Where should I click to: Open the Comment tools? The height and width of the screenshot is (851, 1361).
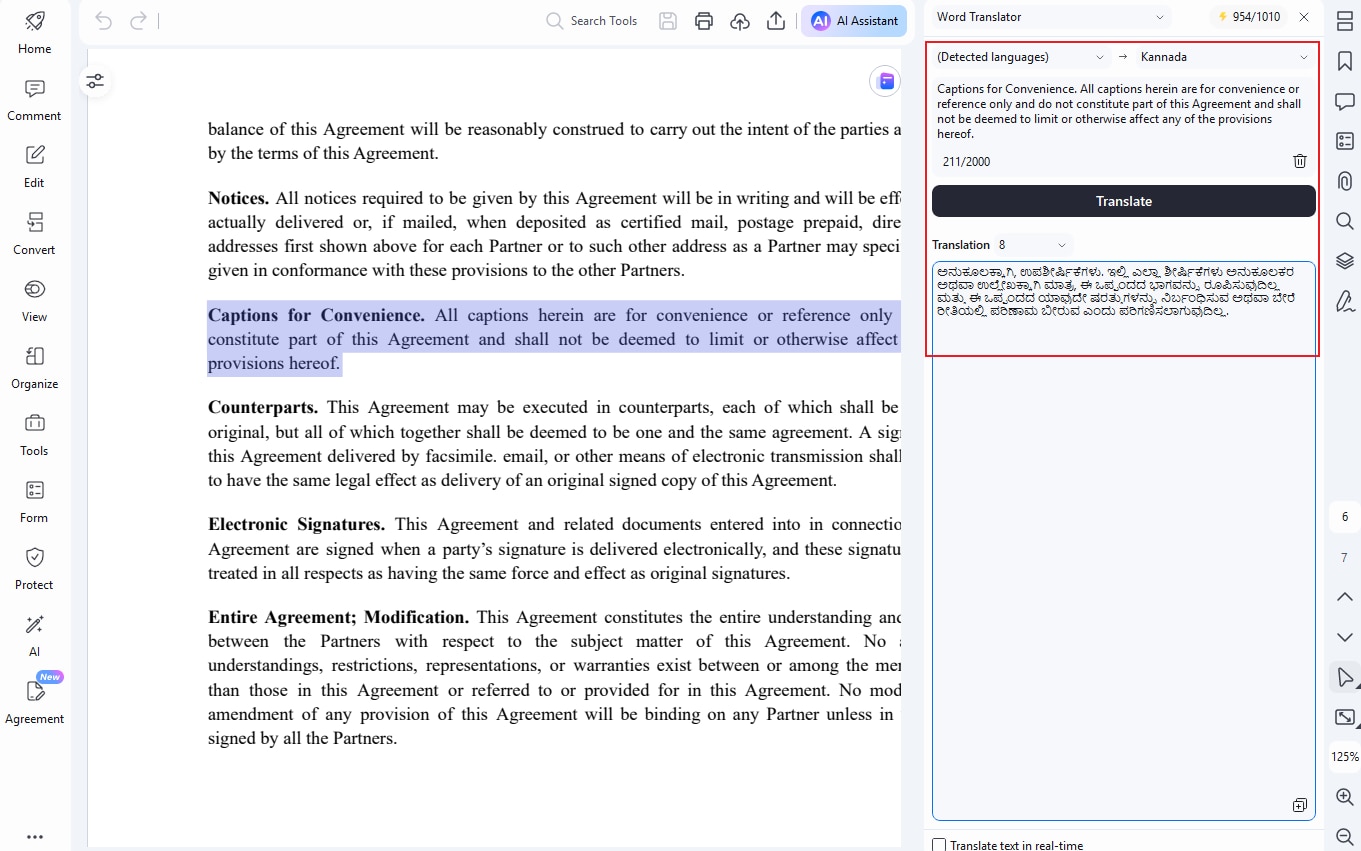tap(34, 100)
